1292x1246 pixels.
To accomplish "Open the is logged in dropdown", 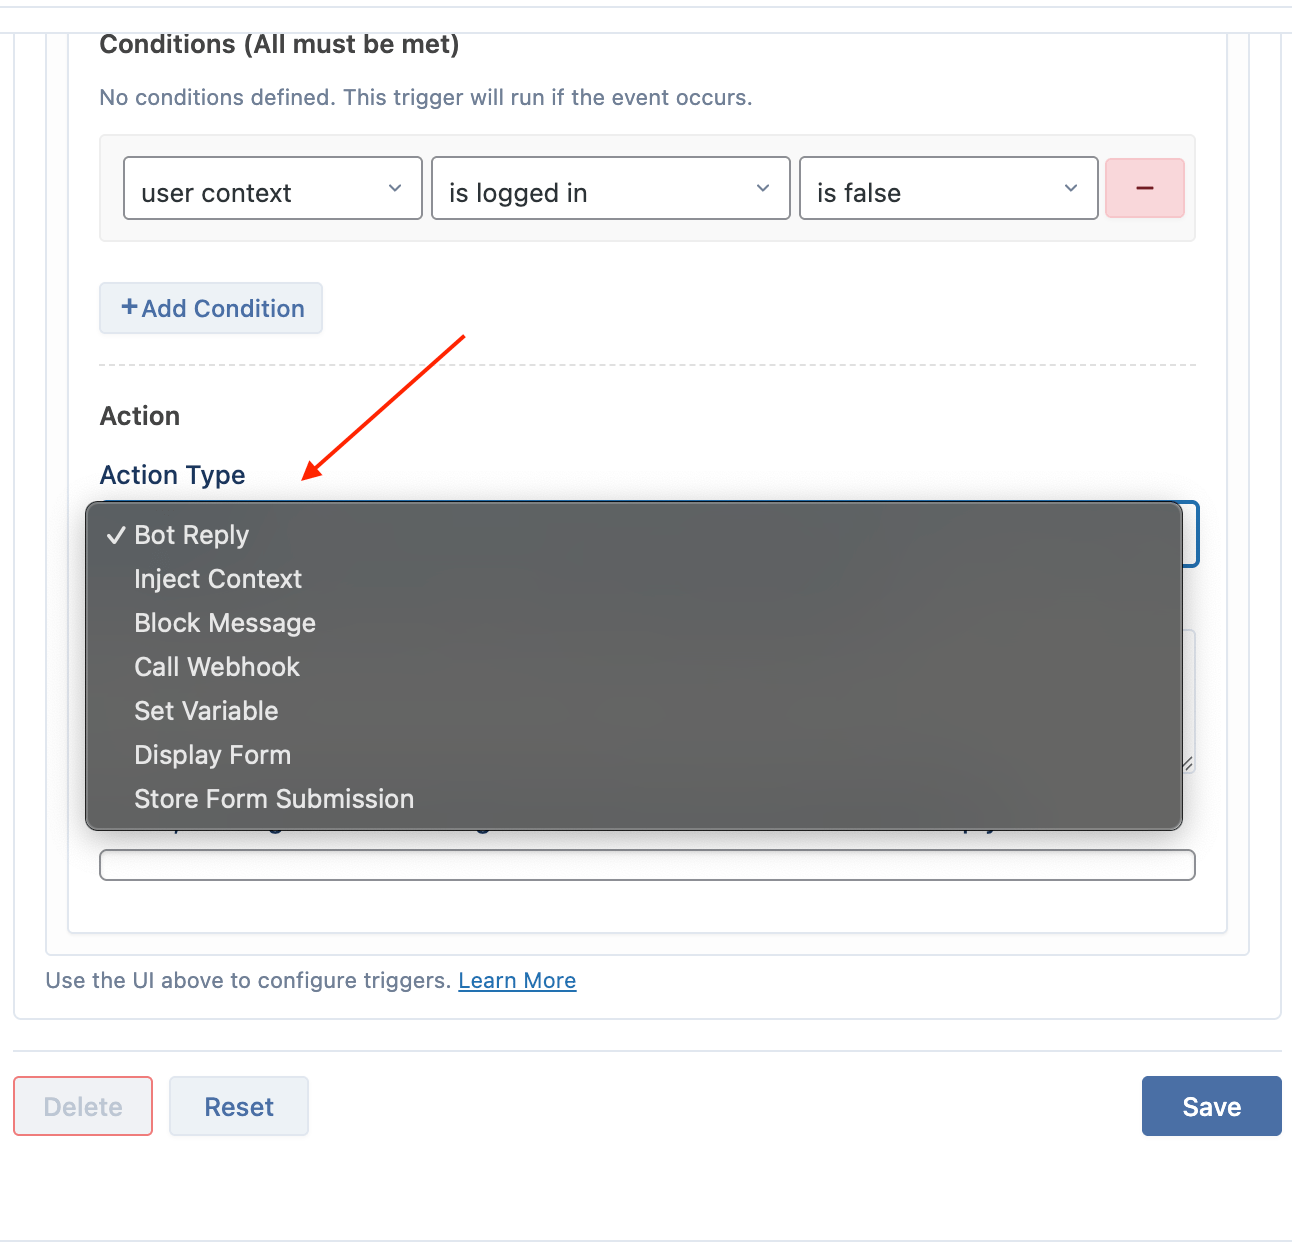I will pos(611,188).
